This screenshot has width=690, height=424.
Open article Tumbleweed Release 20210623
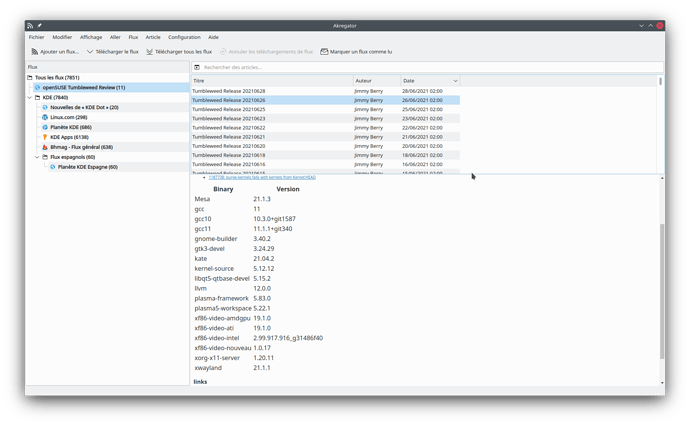coord(228,118)
